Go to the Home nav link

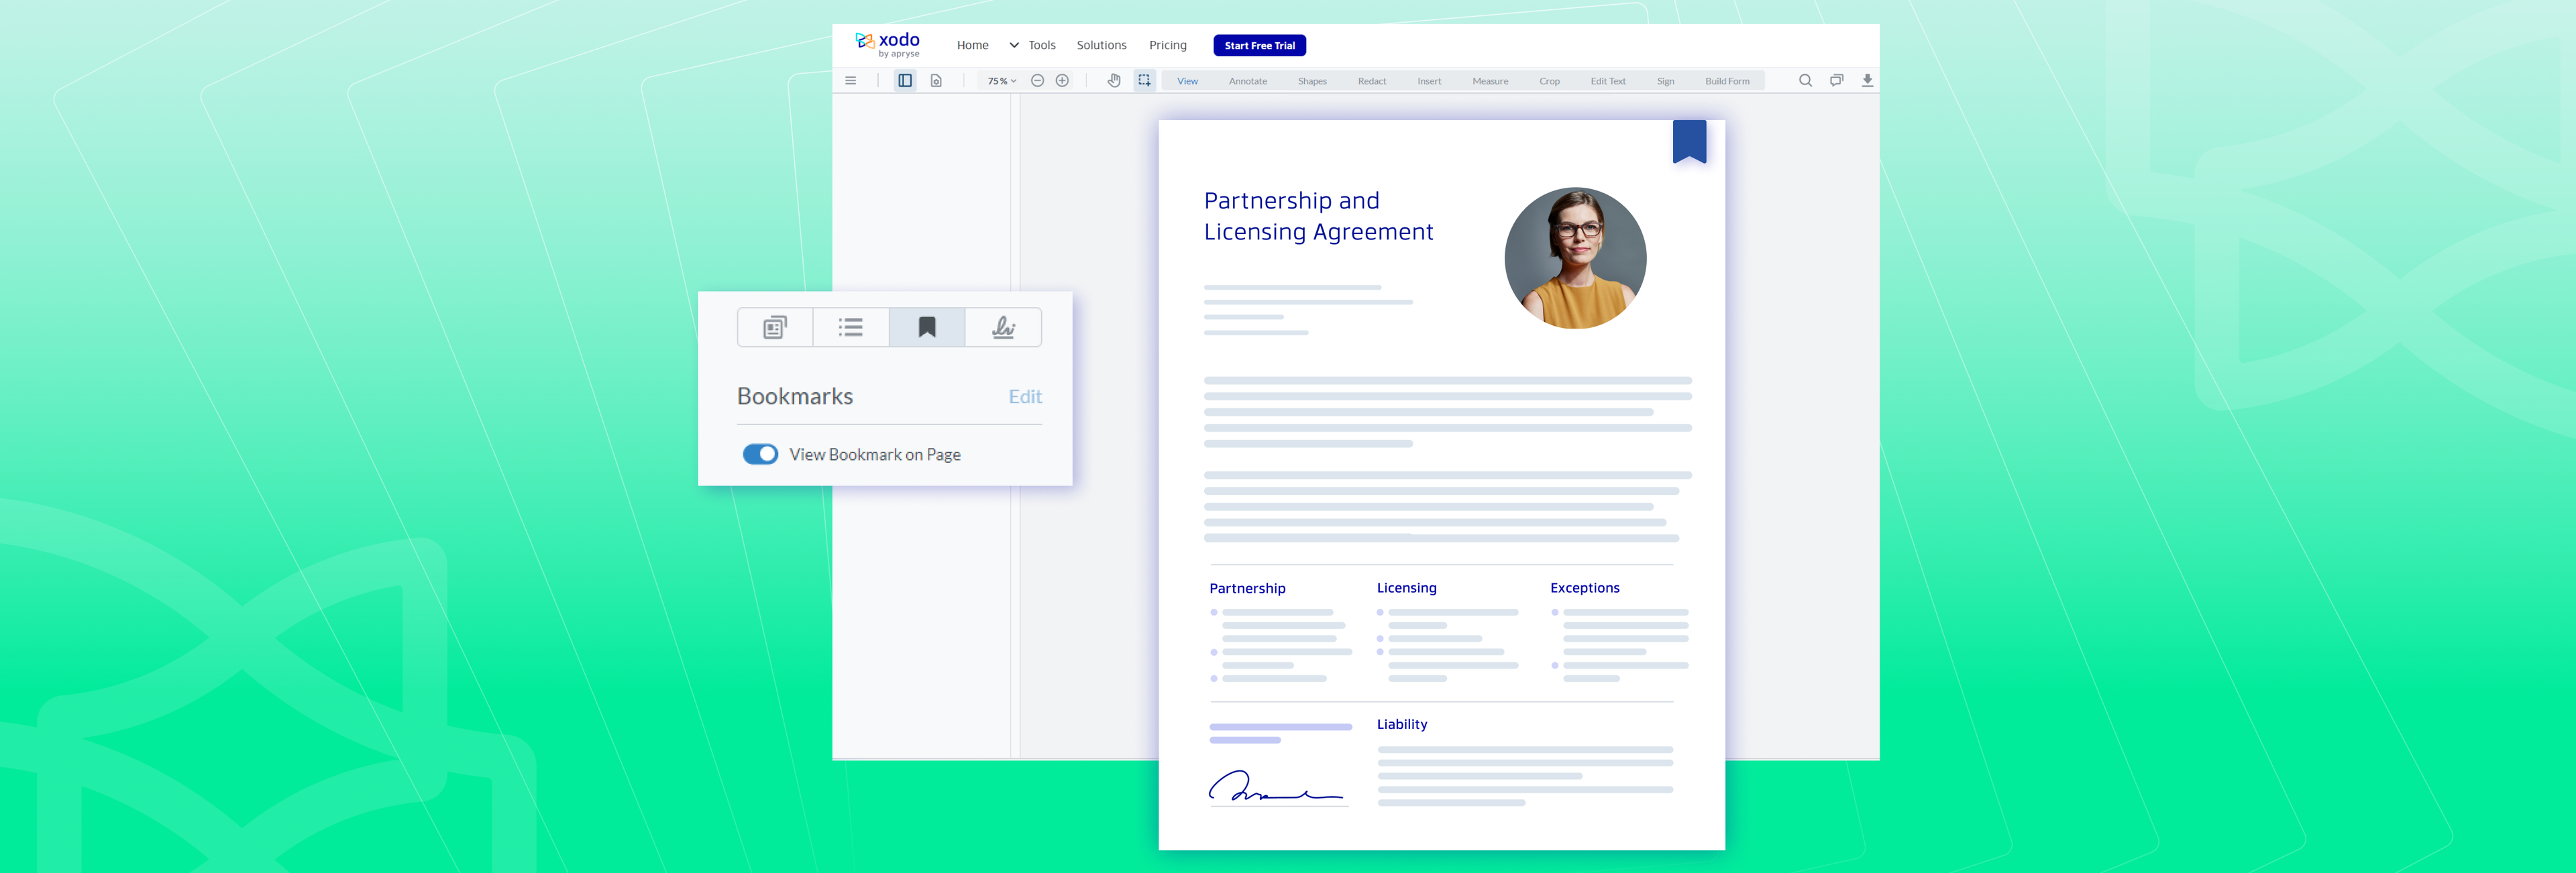[972, 45]
